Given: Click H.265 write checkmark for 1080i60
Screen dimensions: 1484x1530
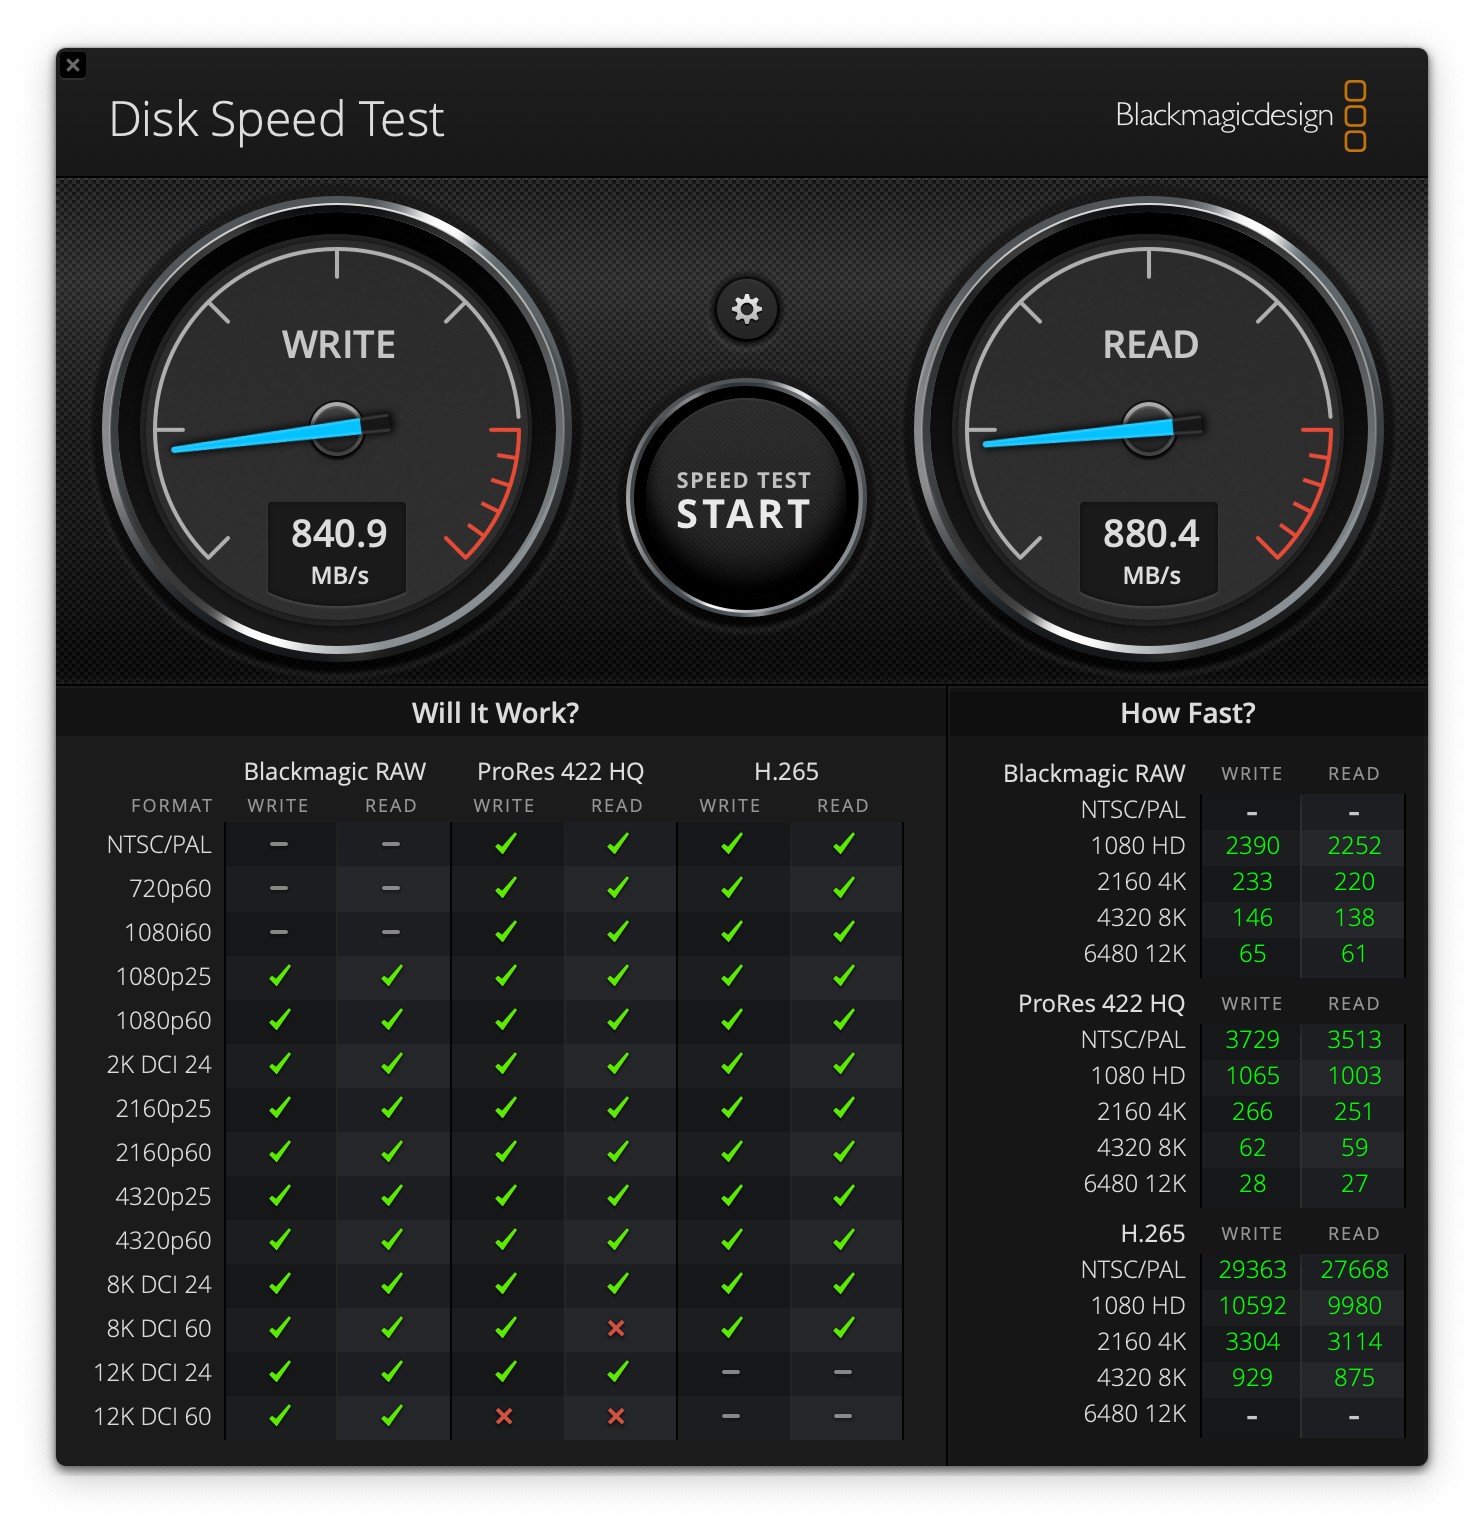Looking at the screenshot, I should pyautogui.click(x=732, y=931).
